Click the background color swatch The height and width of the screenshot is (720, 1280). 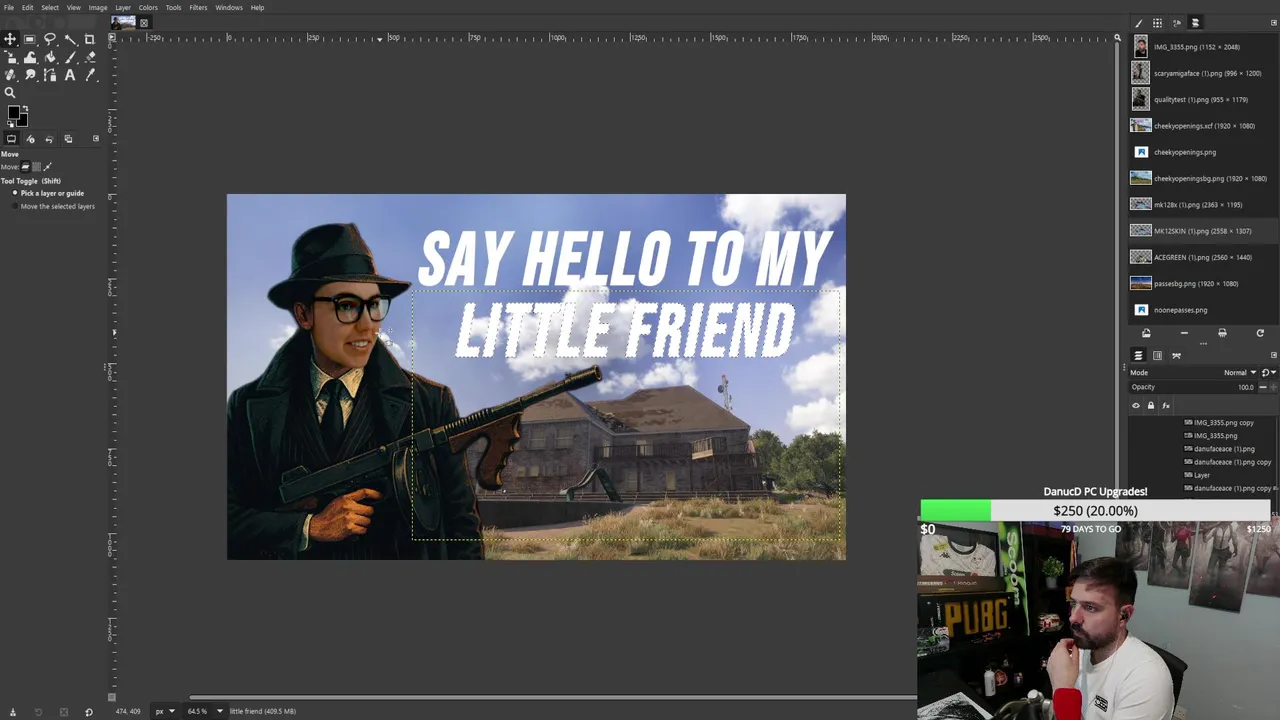point(22,121)
